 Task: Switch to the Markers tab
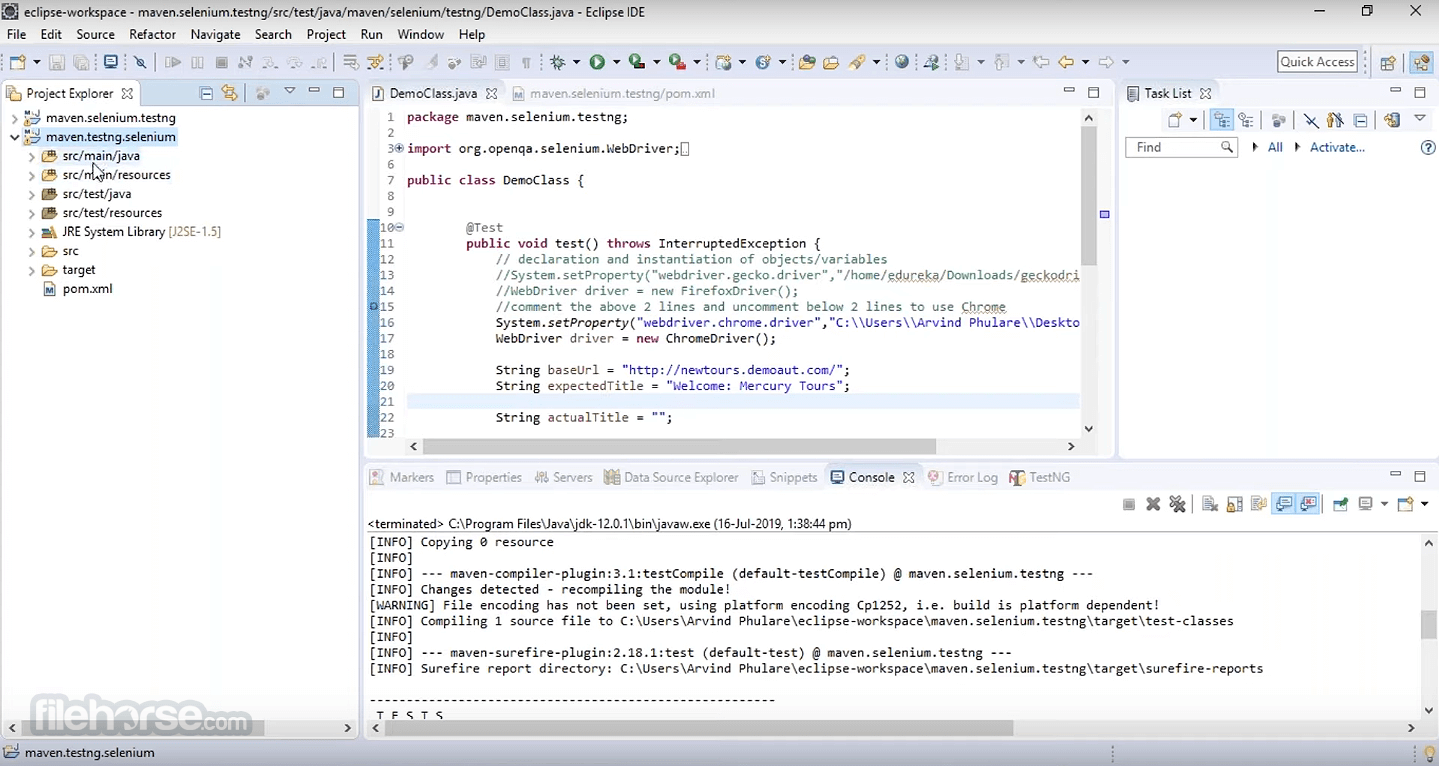click(x=402, y=477)
